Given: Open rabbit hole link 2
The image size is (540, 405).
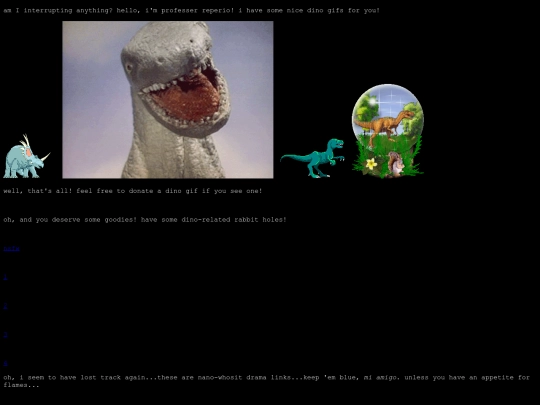Looking at the screenshot, I should 5,306.
